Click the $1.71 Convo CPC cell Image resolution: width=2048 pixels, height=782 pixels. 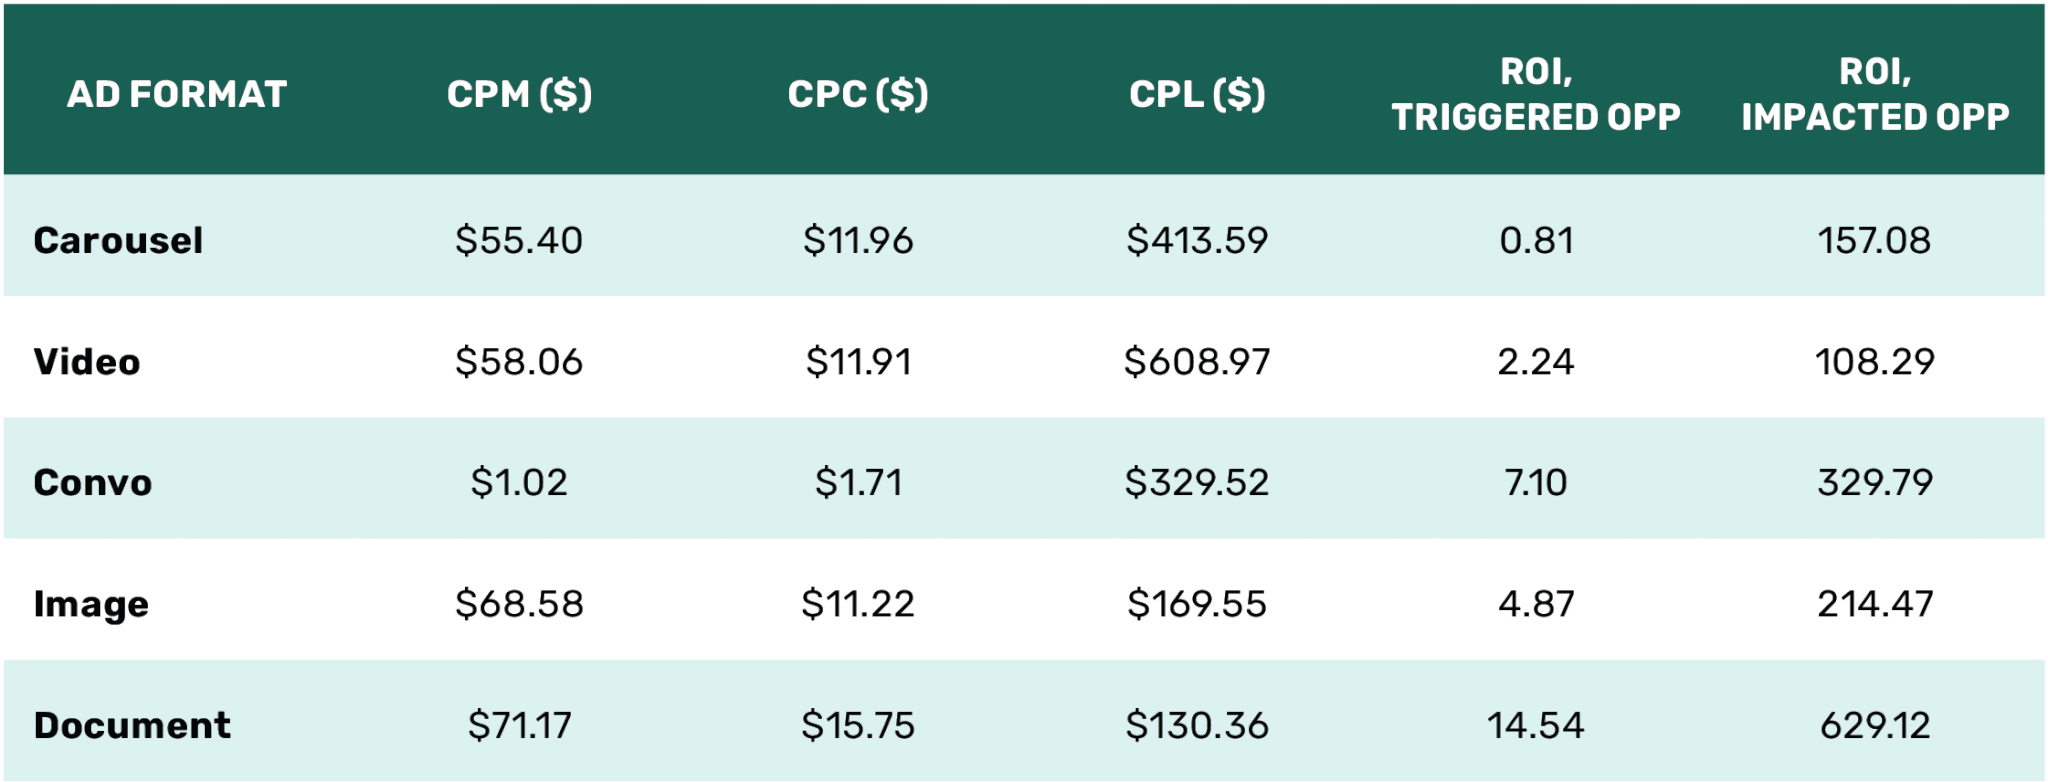tap(858, 482)
